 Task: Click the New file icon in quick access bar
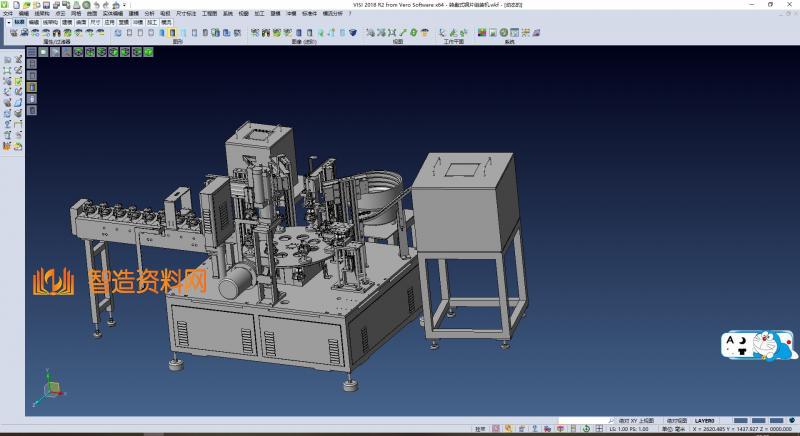(x=17, y=5)
